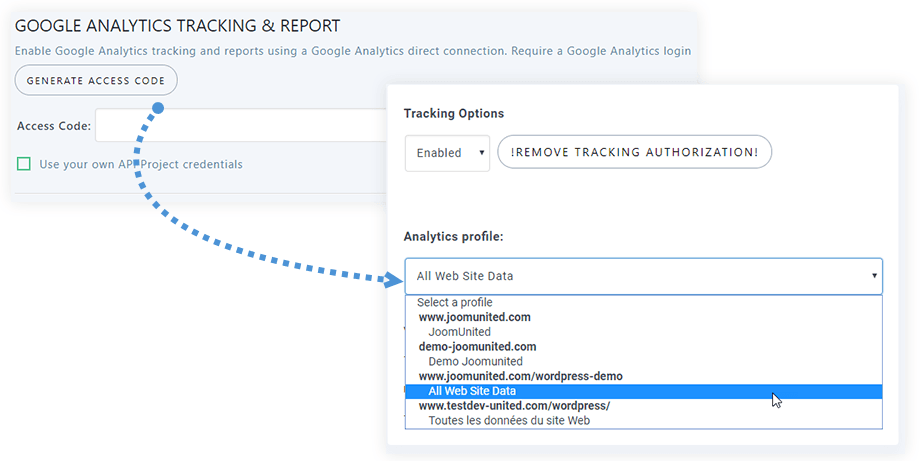Open the Analytics profile combo box
Image resolution: width=920 pixels, height=461 pixels.
point(644,276)
